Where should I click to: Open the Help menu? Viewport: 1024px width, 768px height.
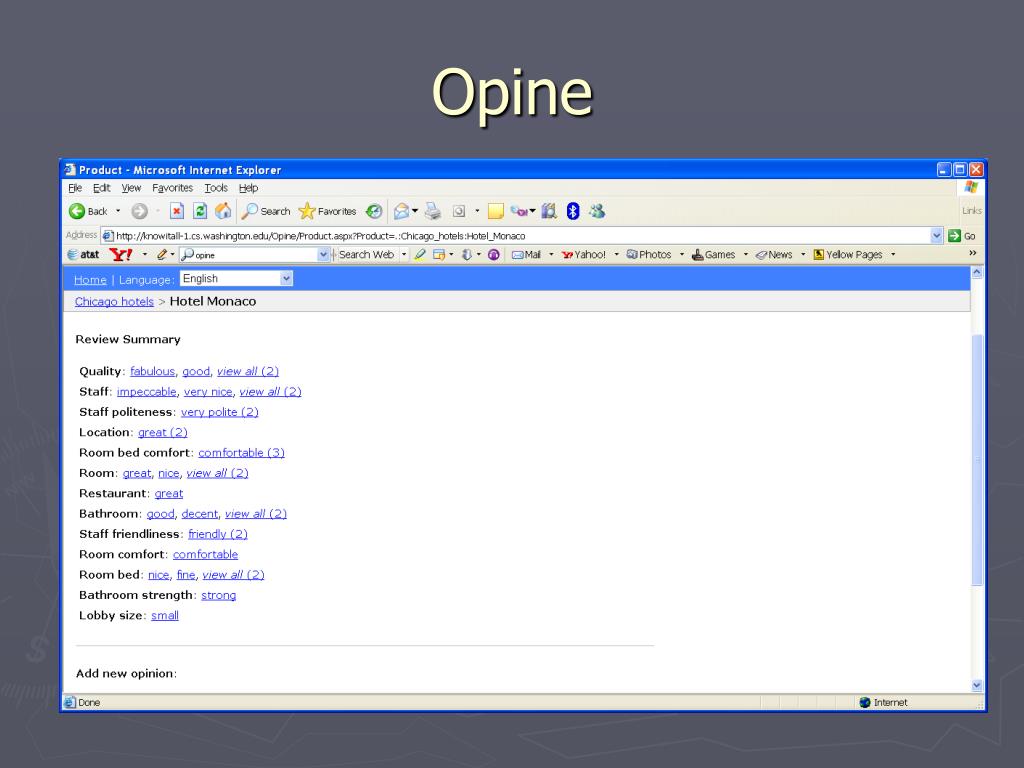click(x=248, y=188)
